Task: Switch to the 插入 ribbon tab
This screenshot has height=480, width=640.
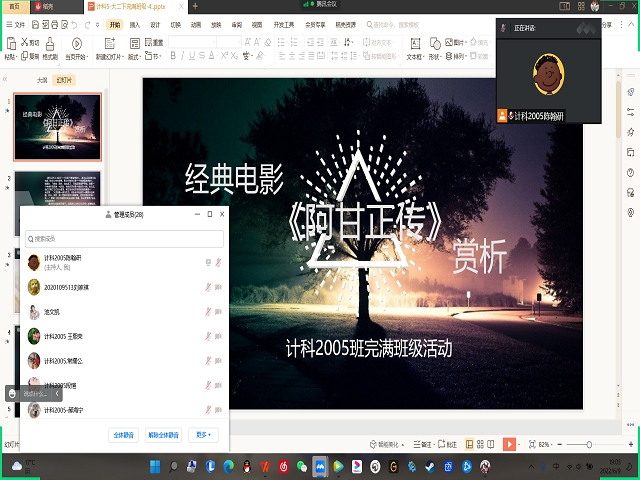Action: pos(135,25)
